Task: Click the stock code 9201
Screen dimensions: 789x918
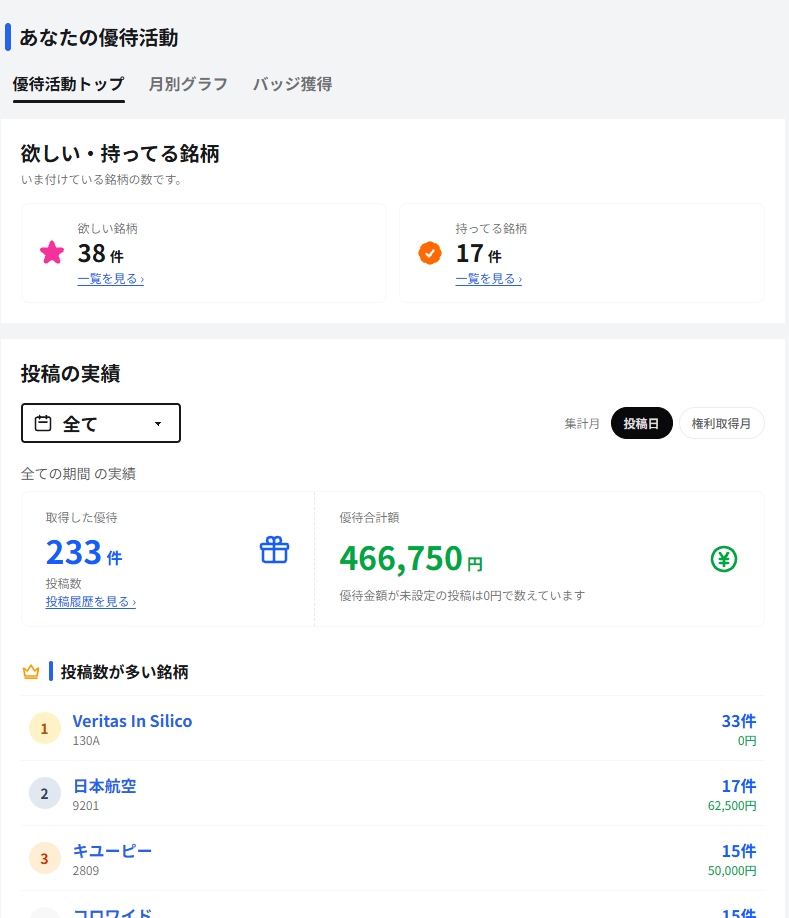Action: click(86, 806)
